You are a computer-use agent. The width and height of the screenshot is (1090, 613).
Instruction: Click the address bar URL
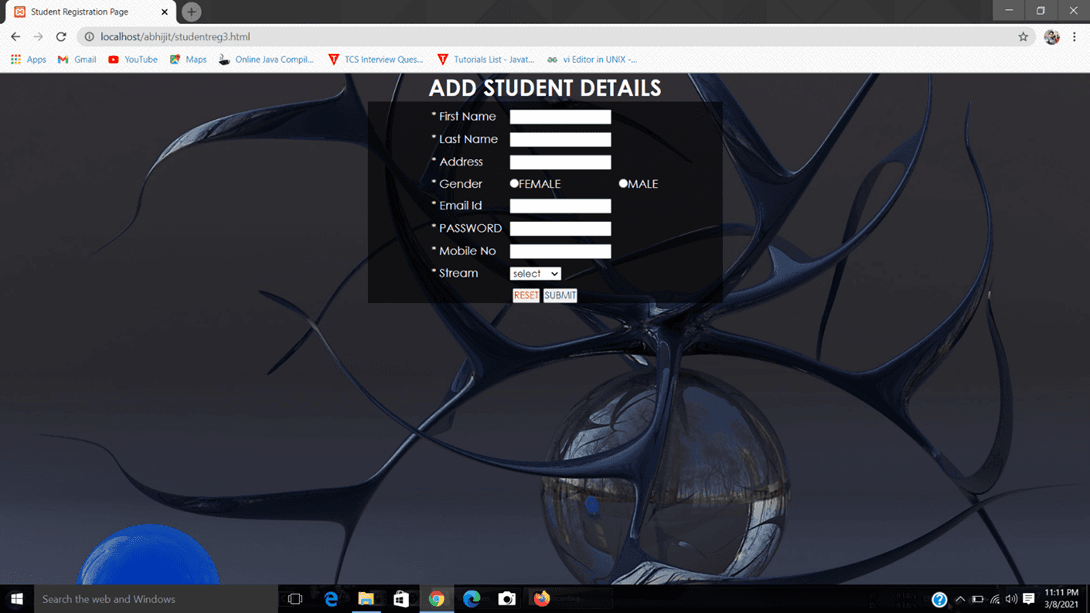pos(175,37)
